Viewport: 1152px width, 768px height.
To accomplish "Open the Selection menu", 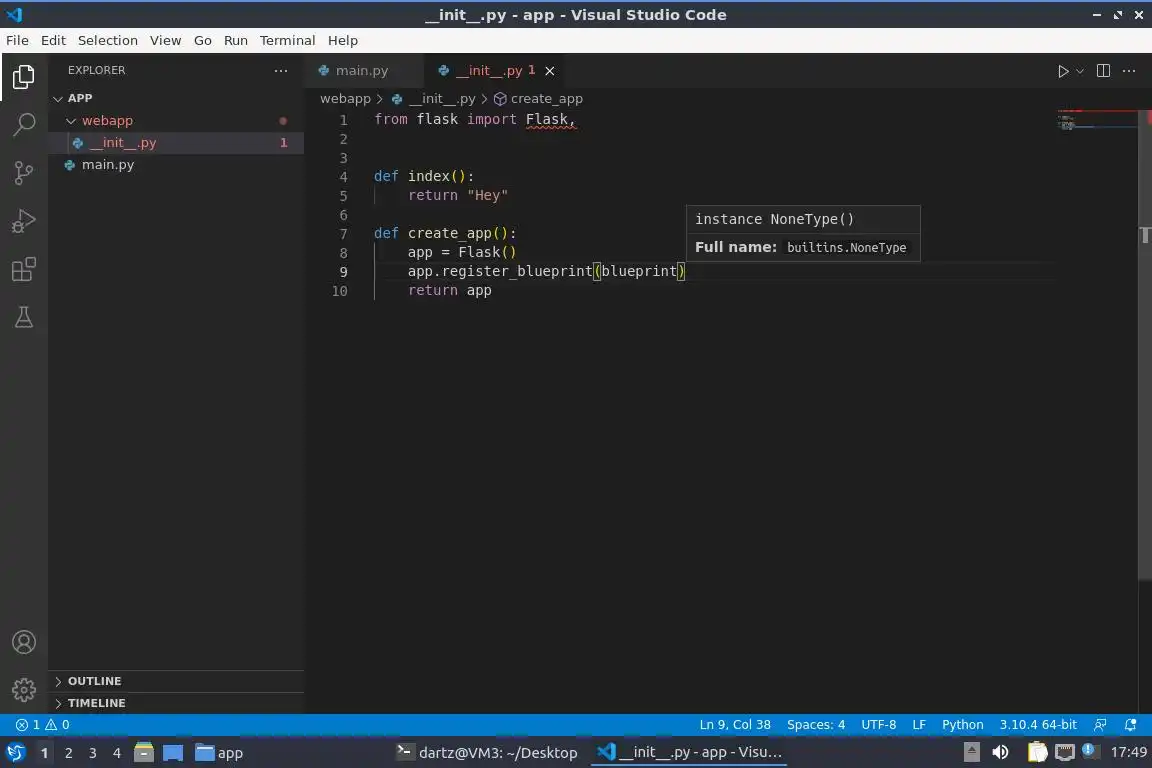I will tap(107, 40).
